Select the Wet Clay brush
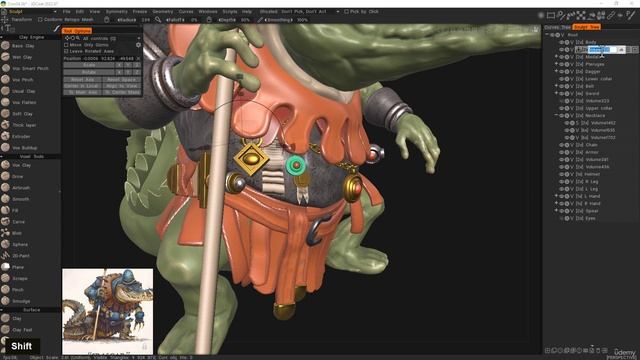Screen dimensions: 640x360 (x=21, y=57)
